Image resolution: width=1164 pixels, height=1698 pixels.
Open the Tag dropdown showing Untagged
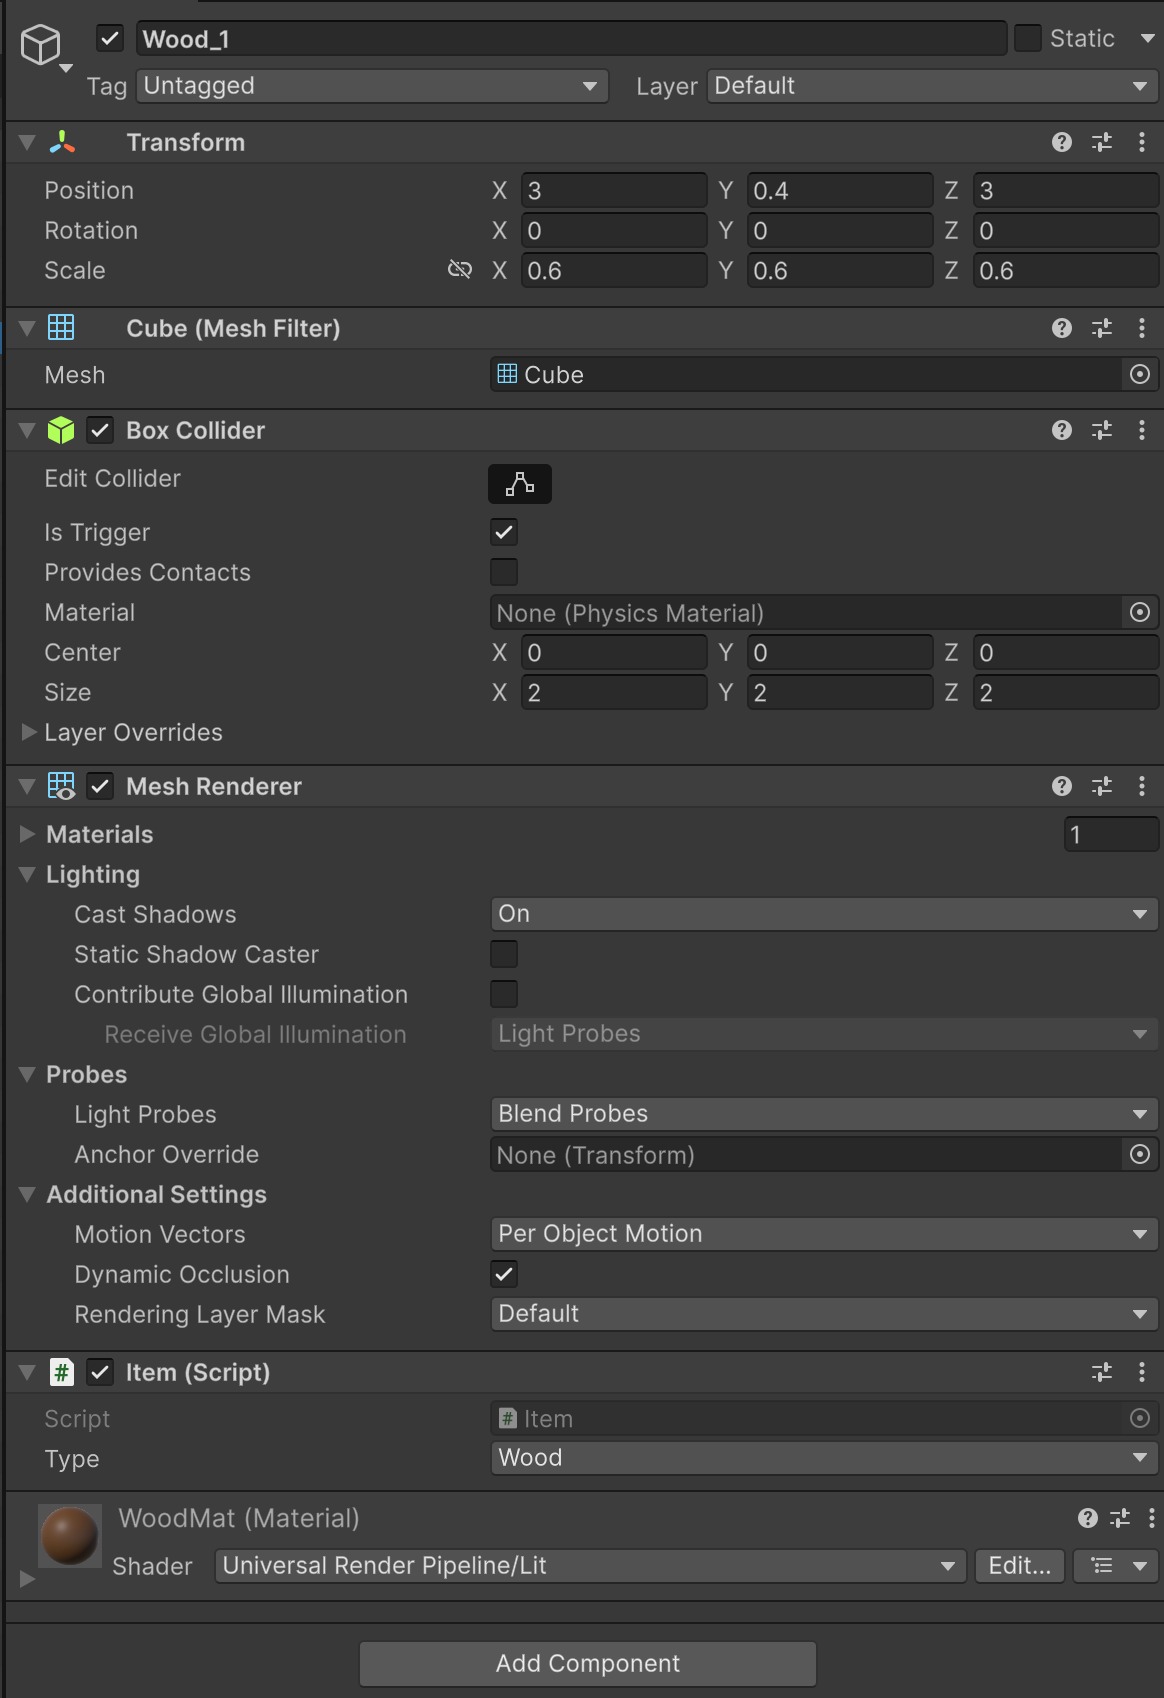click(372, 86)
